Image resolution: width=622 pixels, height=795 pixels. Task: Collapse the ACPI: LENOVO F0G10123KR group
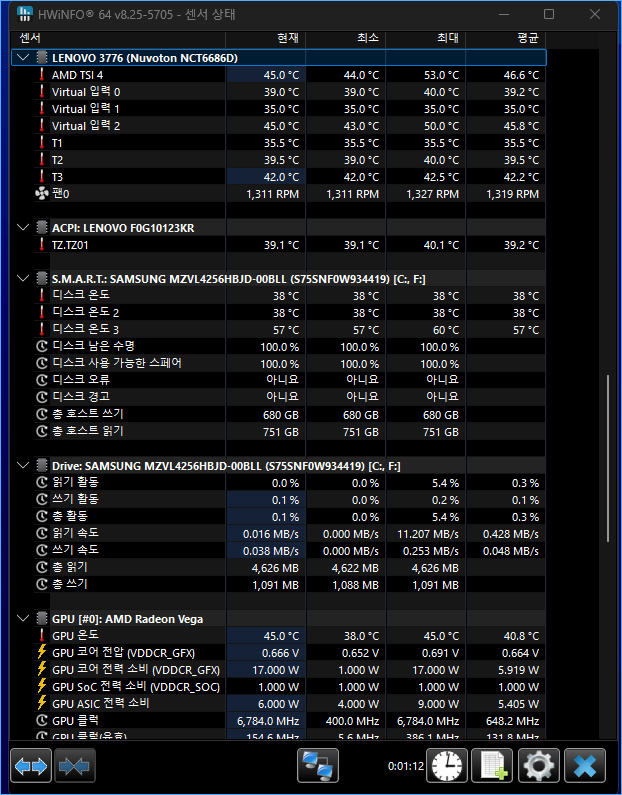[23, 228]
